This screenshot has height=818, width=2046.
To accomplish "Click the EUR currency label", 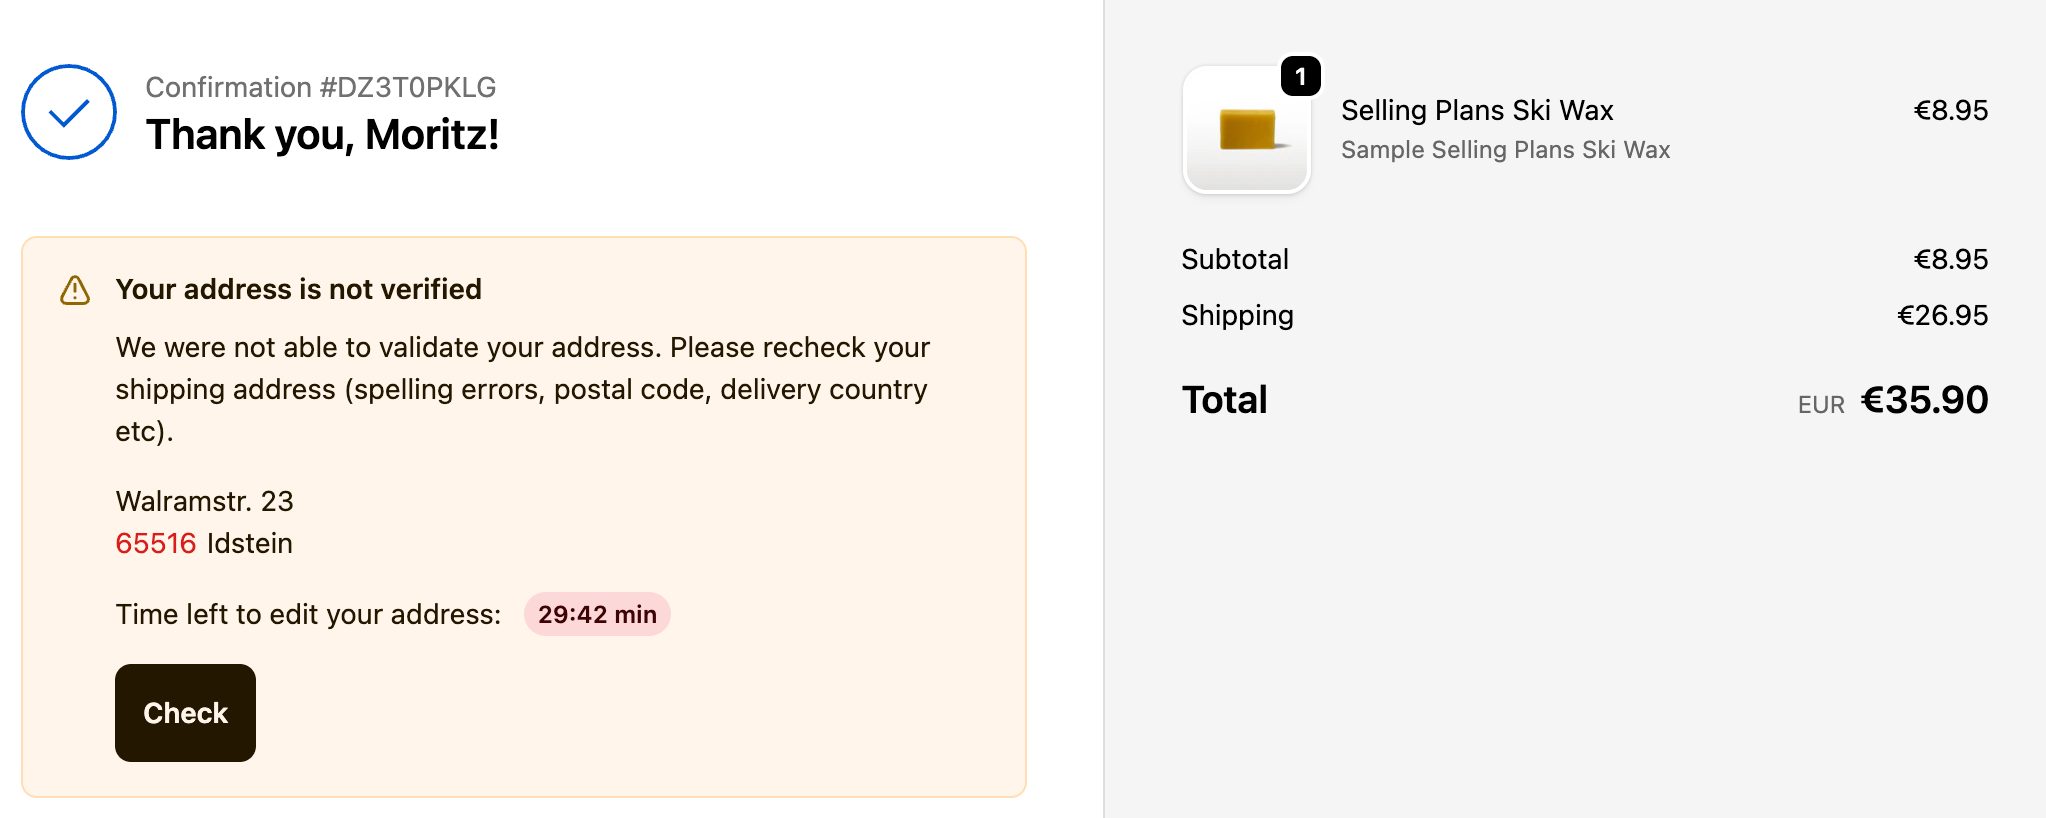I will [x=1821, y=405].
